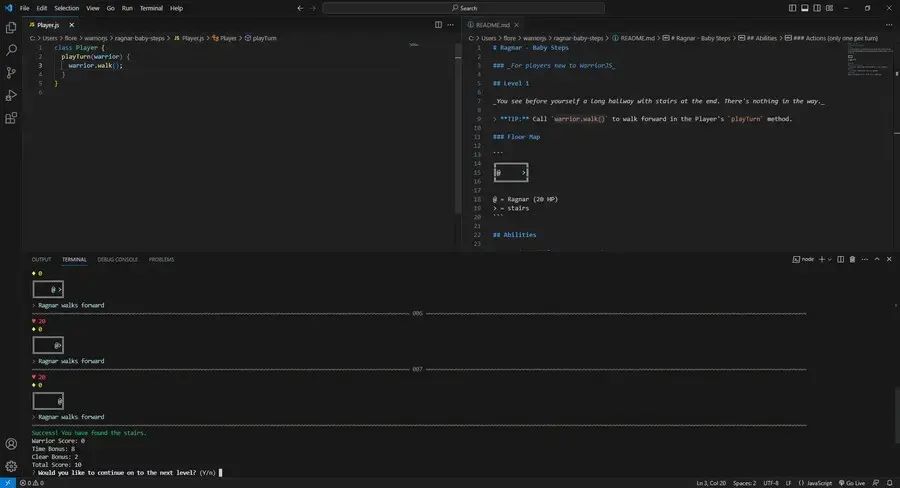
Task: Click the Player class breadcrumb
Action: (224, 38)
